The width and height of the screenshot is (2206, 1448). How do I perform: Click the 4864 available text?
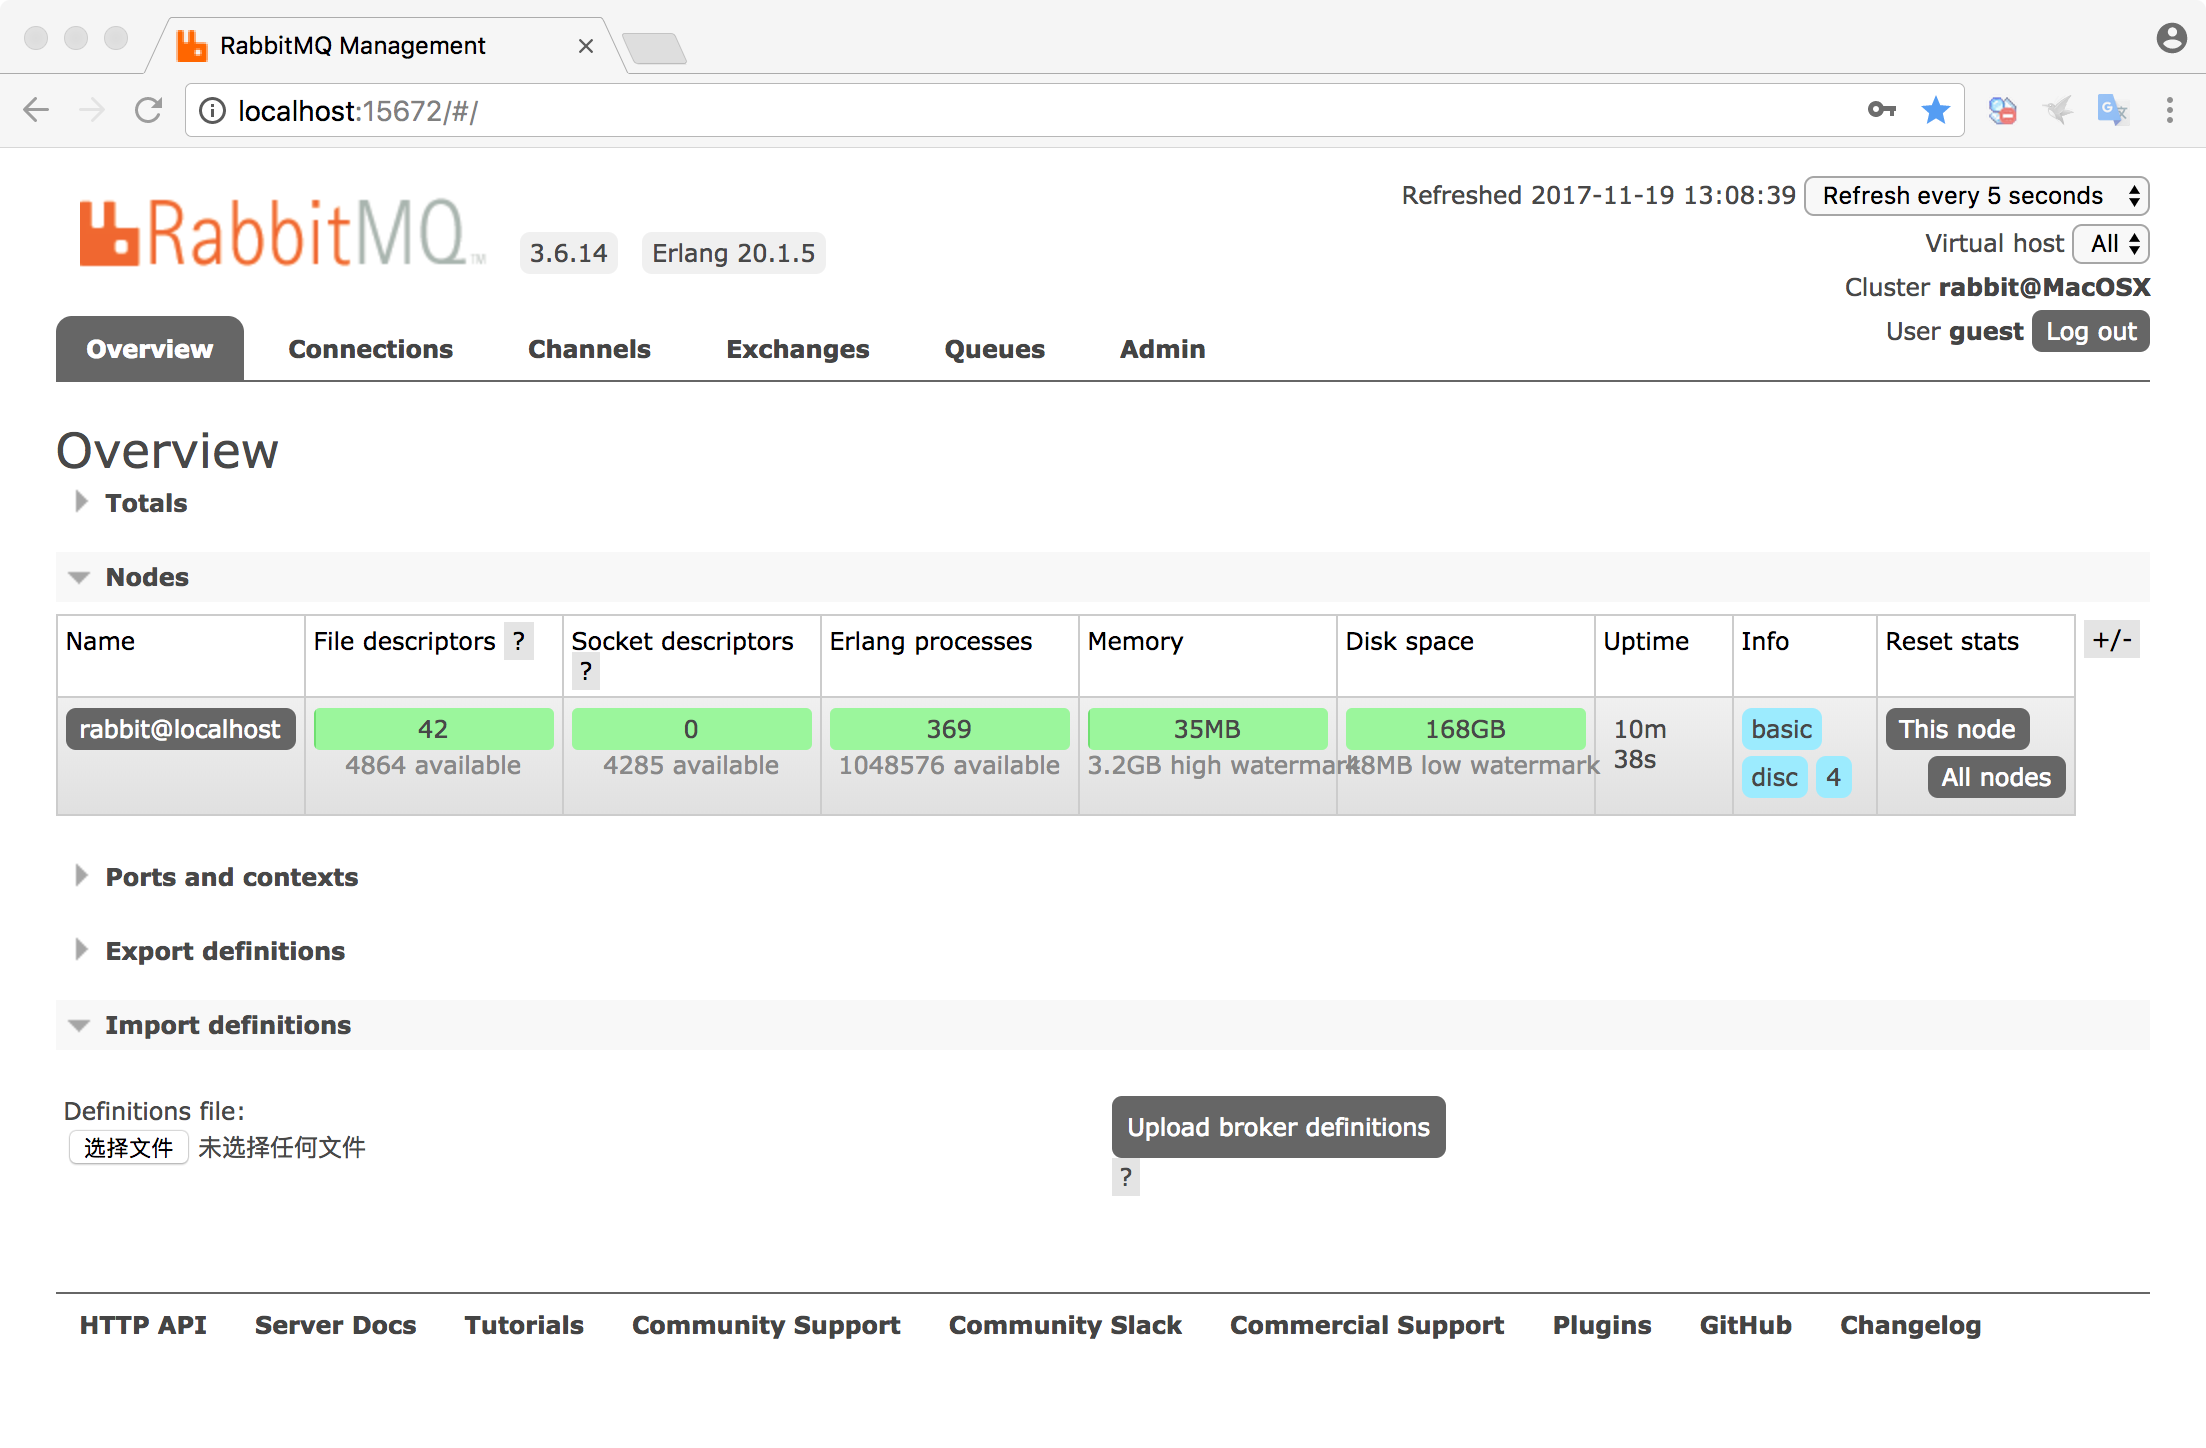coord(433,765)
